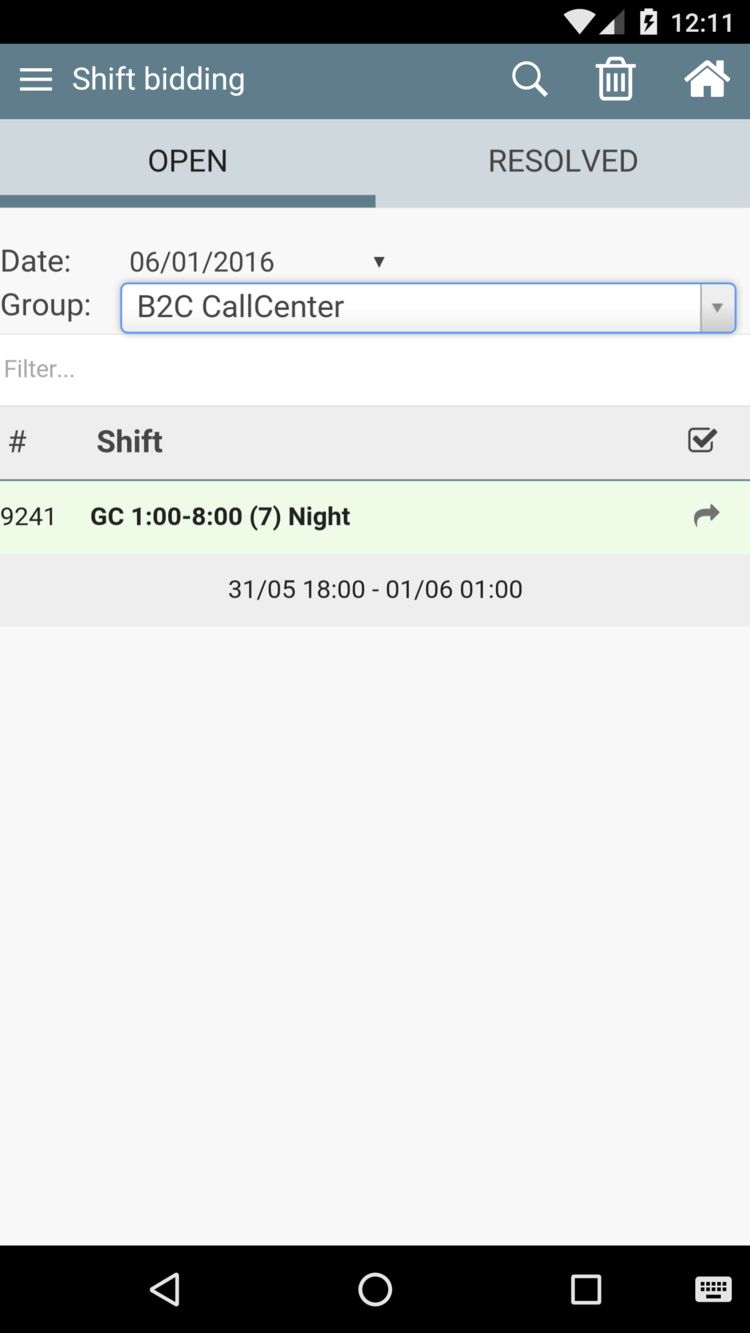Screen dimensions: 750x1333
Task: Focus the Filter text field
Action: (375, 370)
